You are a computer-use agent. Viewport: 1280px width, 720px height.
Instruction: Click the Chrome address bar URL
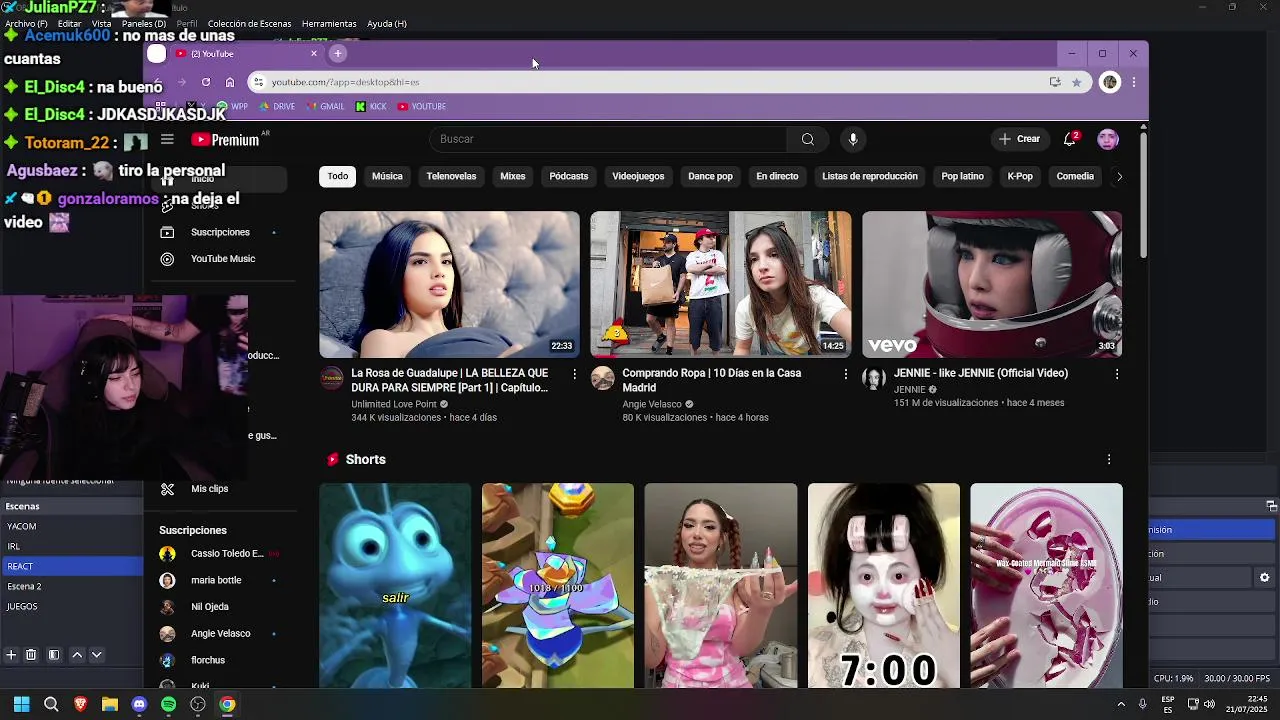(x=345, y=82)
